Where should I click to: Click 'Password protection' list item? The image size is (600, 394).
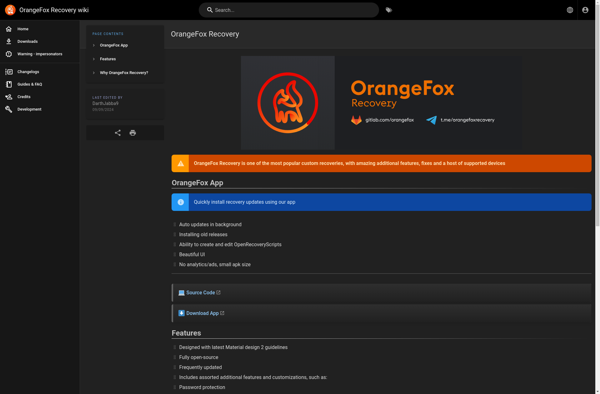point(202,387)
